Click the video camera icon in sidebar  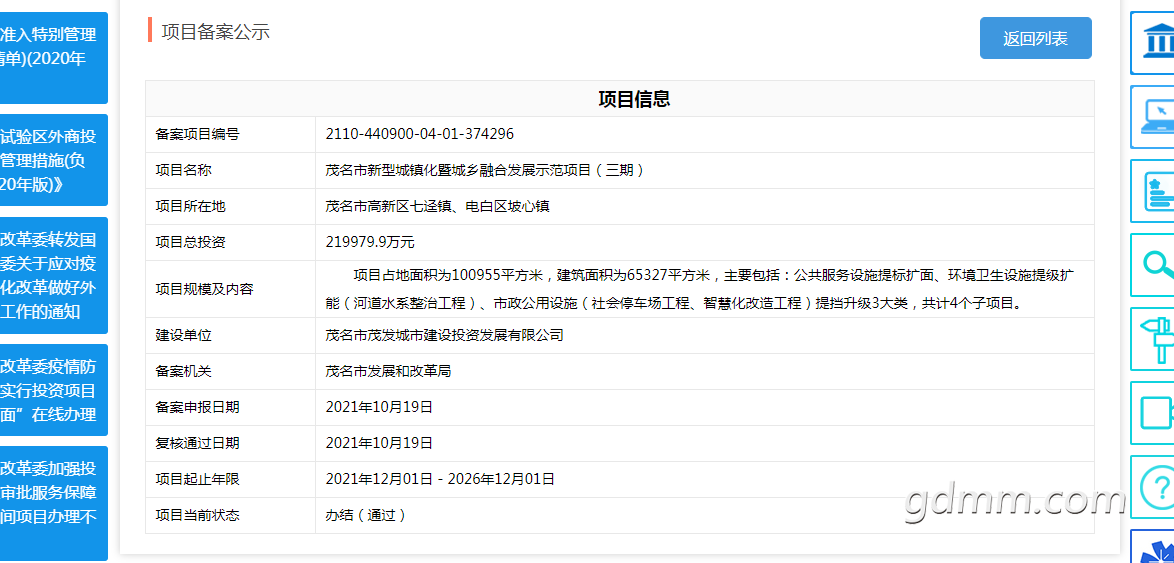(1155, 413)
